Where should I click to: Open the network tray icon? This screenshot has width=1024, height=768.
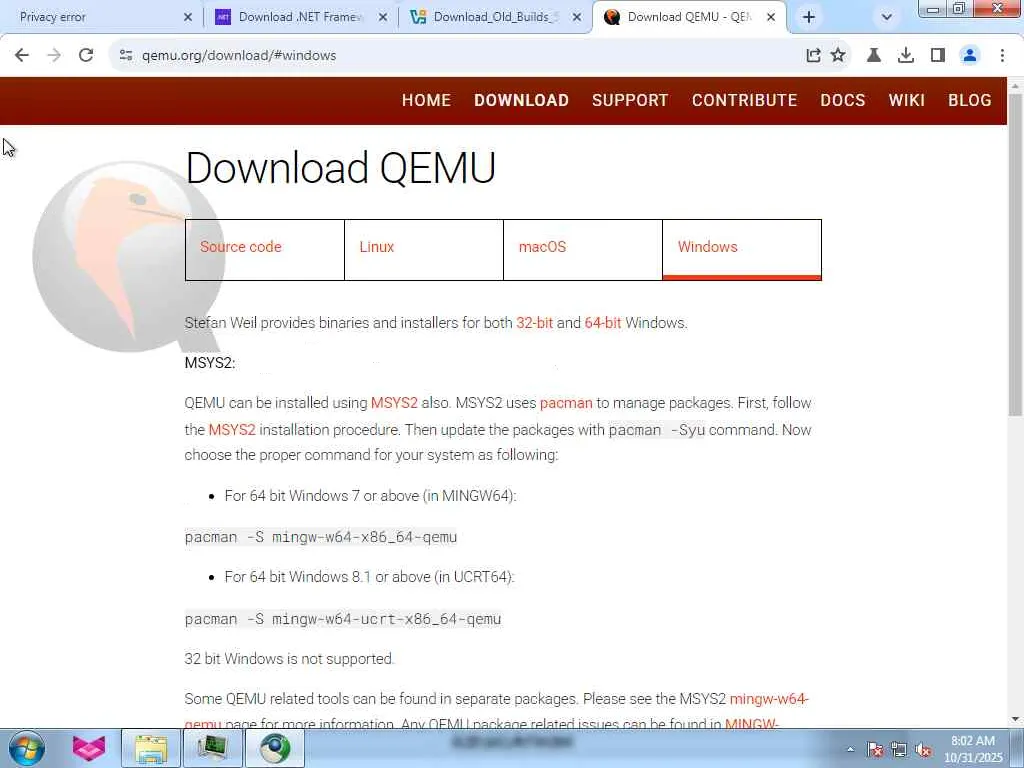point(899,750)
